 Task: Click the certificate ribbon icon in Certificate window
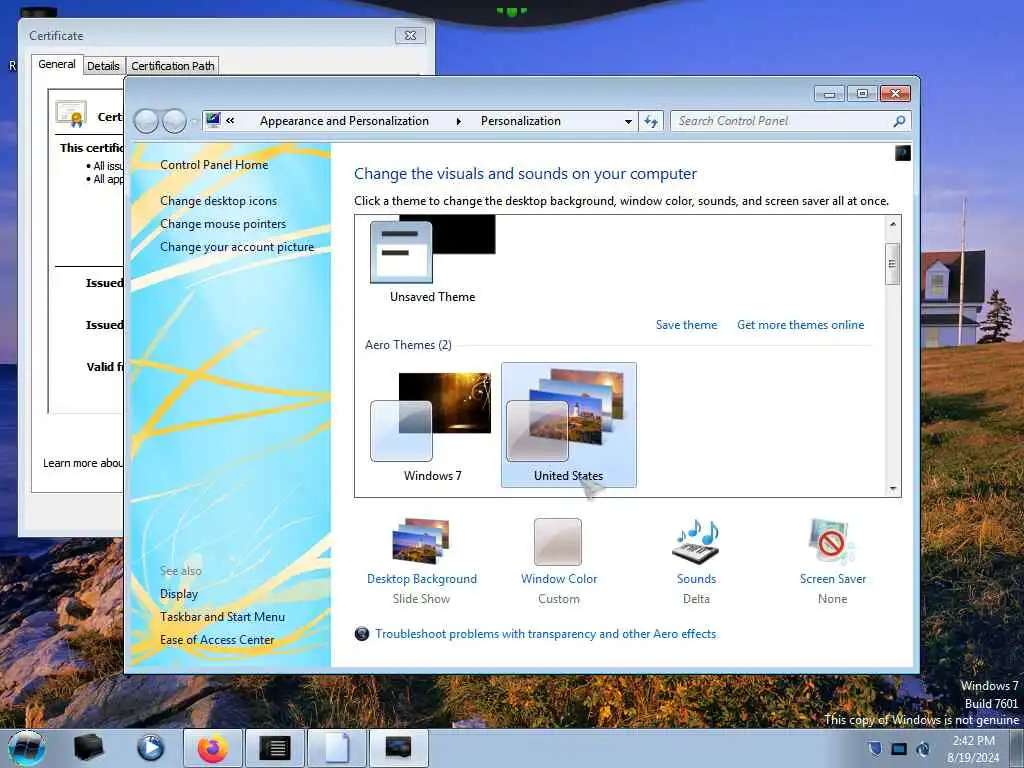click(x=71, y=114)
